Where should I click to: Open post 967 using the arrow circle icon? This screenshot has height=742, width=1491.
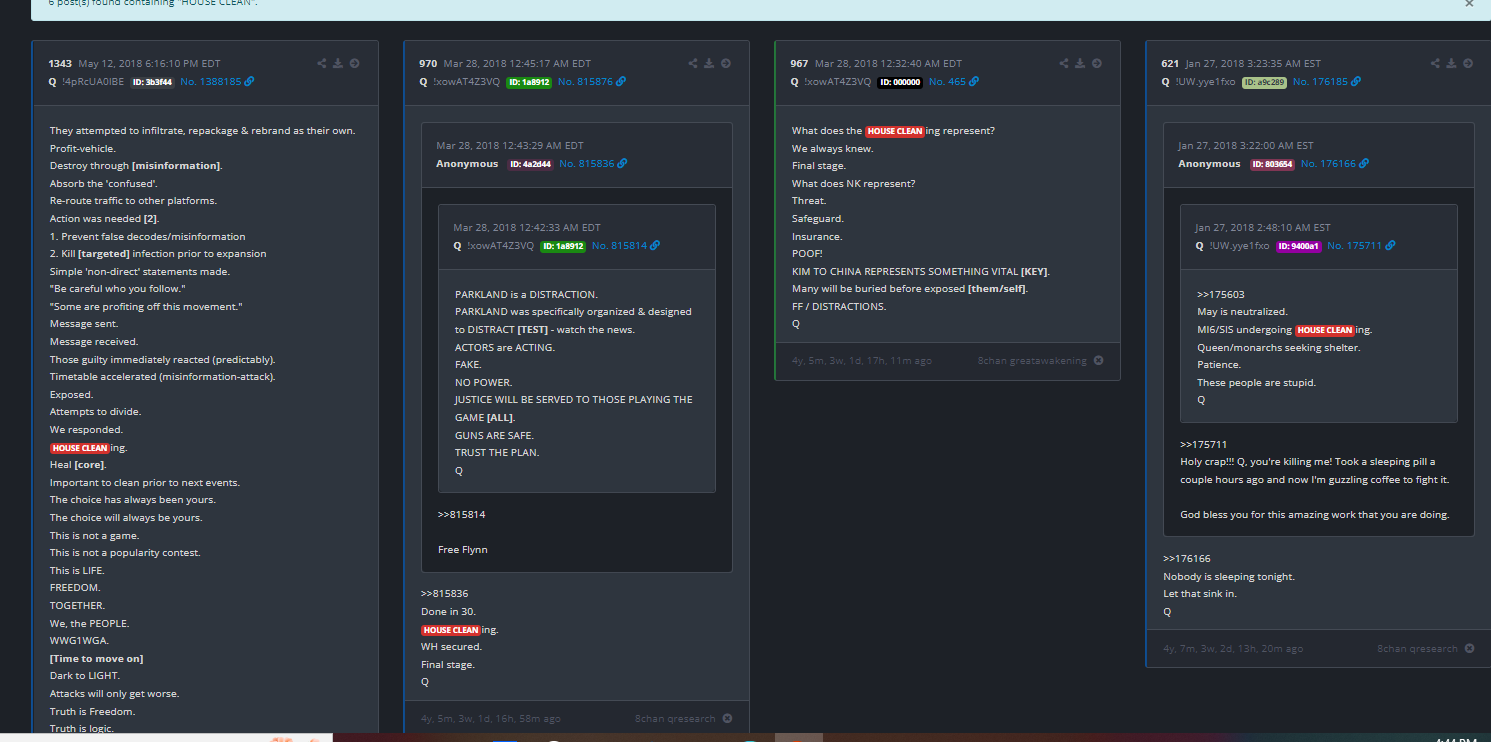pyautogui.click(x=1097, y=63)
